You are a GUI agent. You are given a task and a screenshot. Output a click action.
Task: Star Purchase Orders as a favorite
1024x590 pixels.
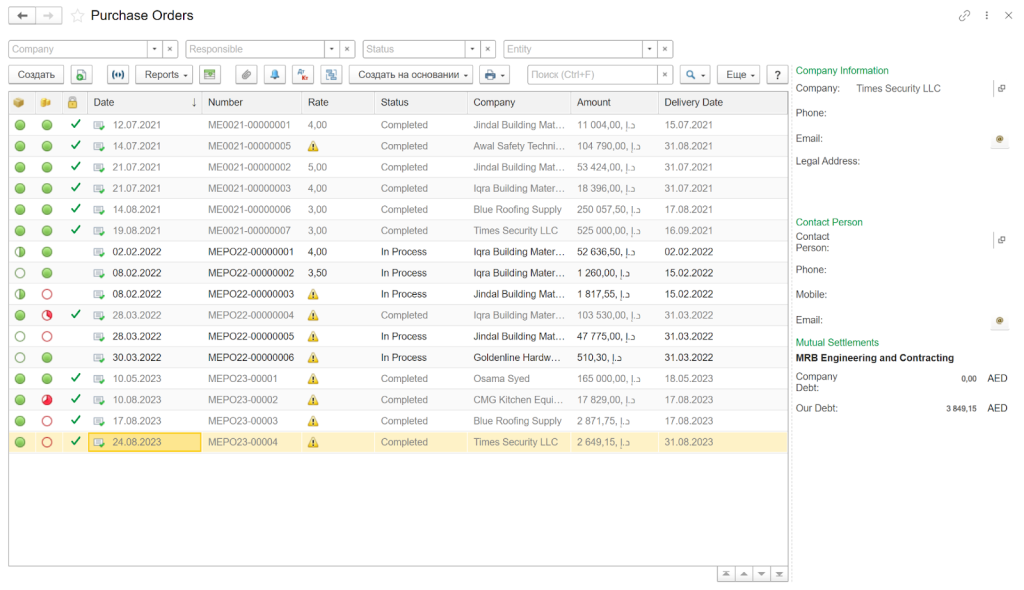pos(75,15)
